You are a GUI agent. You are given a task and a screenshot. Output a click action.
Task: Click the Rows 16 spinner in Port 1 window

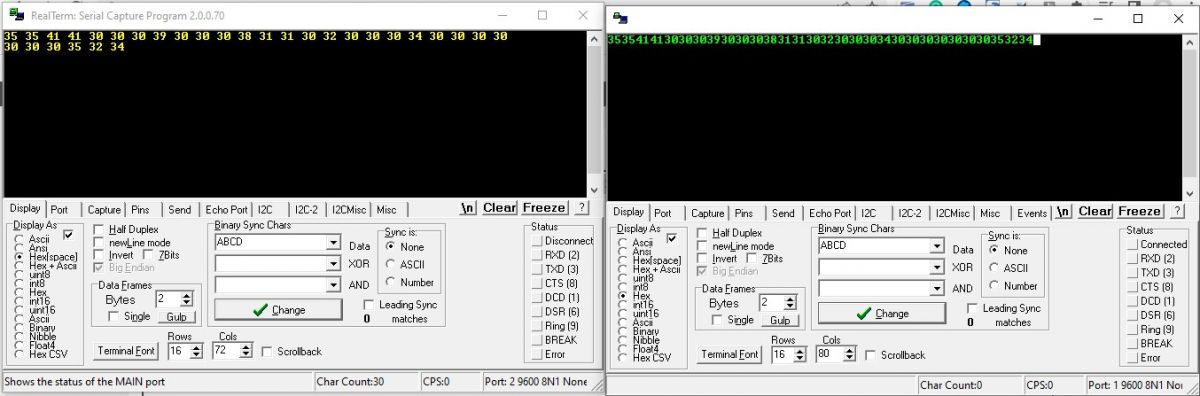800,354
